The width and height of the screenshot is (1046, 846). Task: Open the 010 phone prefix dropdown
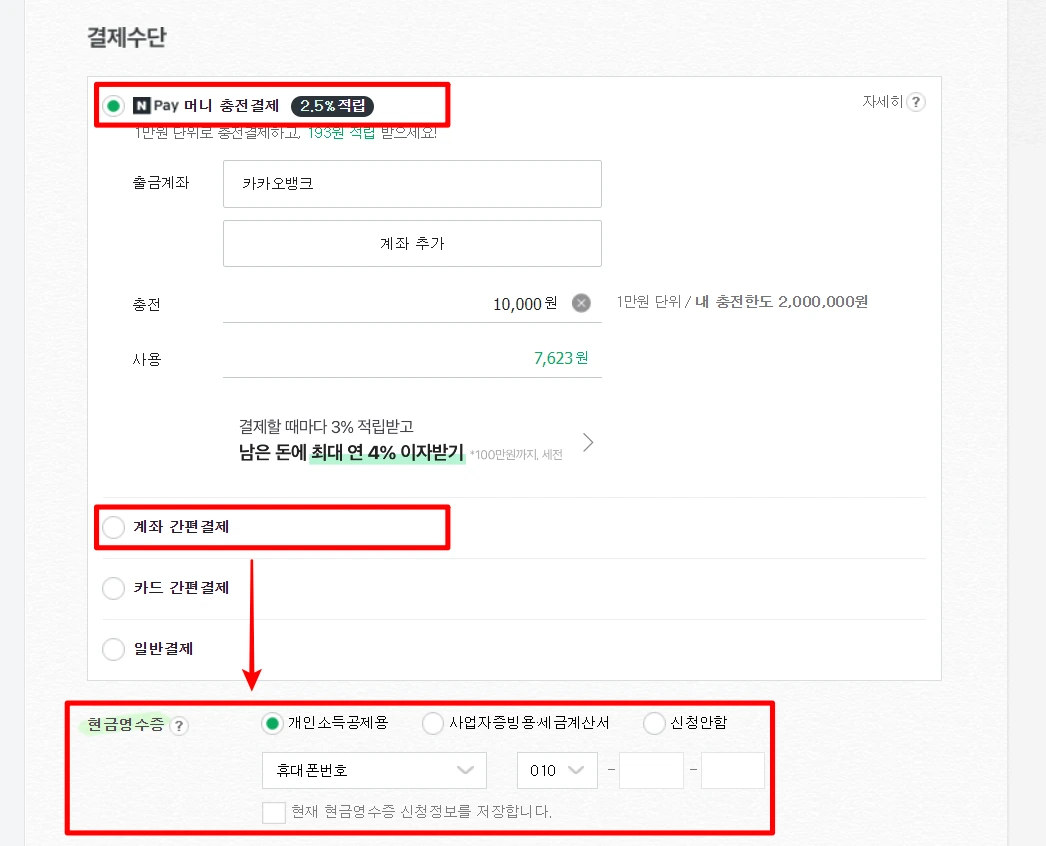click(557, 770)
